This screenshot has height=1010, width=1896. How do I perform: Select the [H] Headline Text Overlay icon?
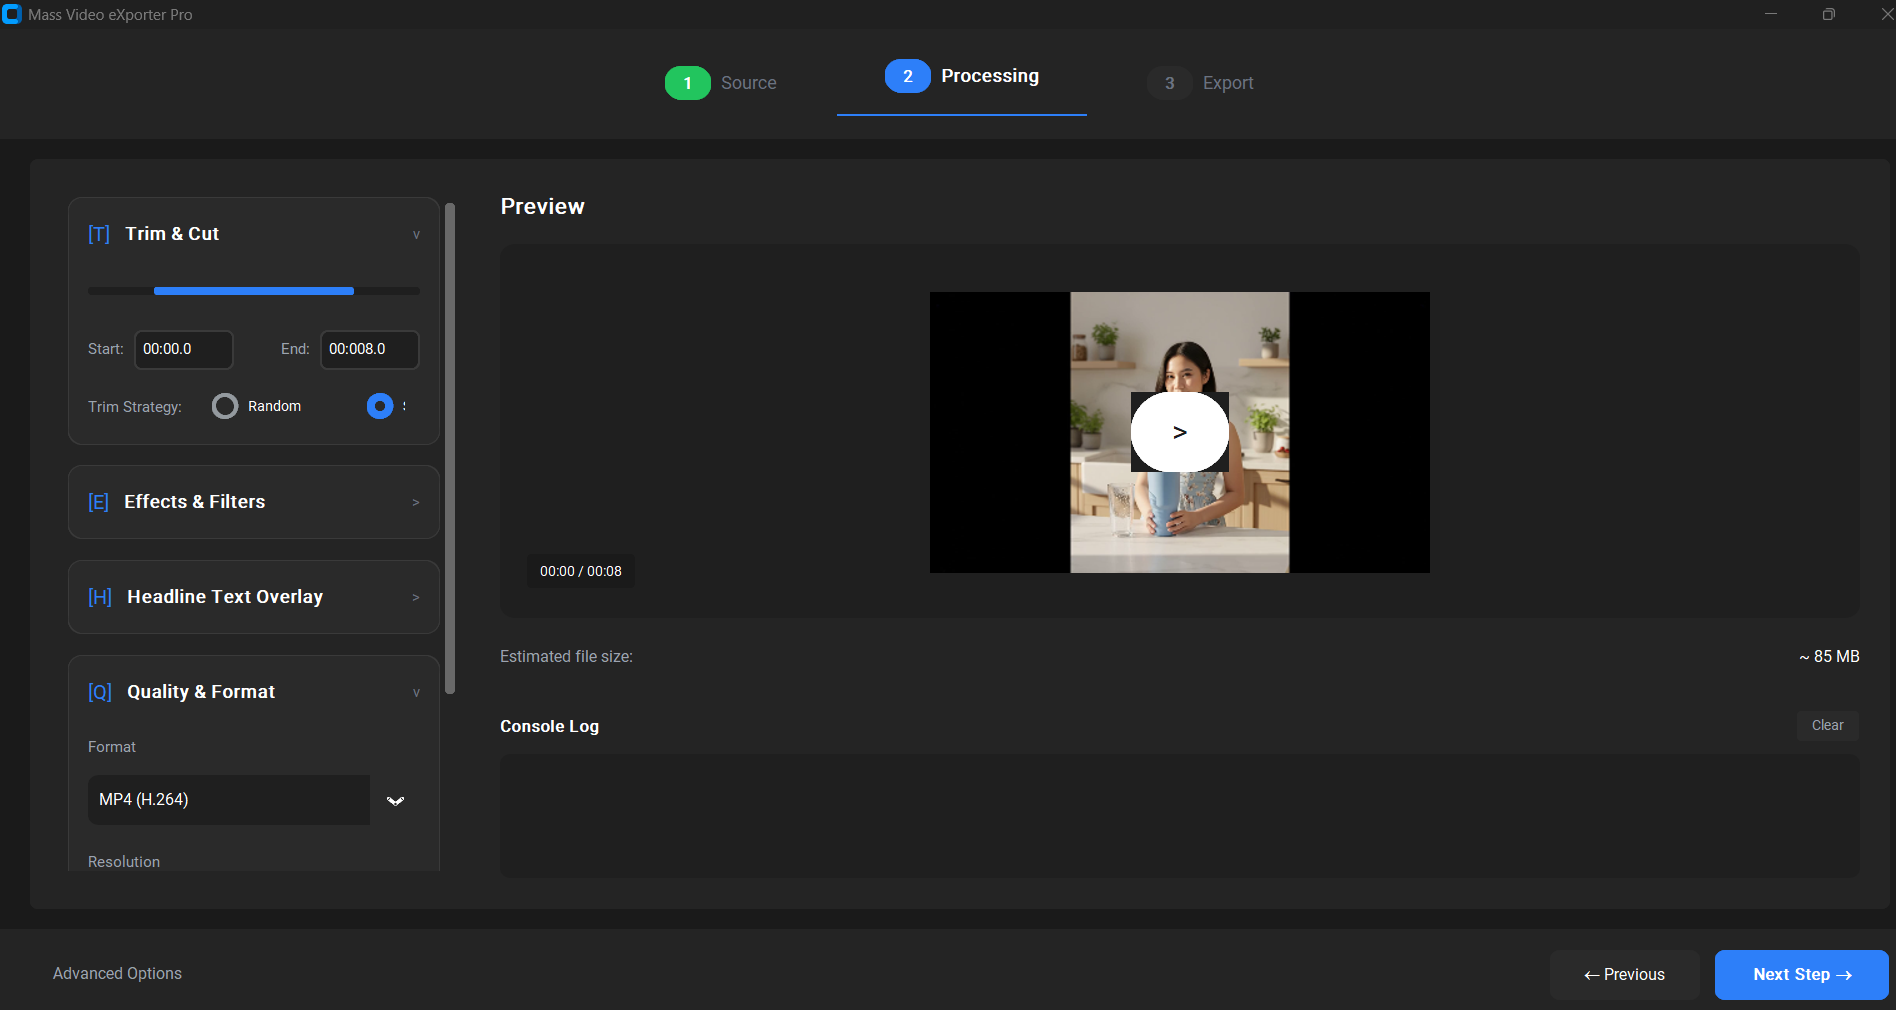tap(99, 597)
